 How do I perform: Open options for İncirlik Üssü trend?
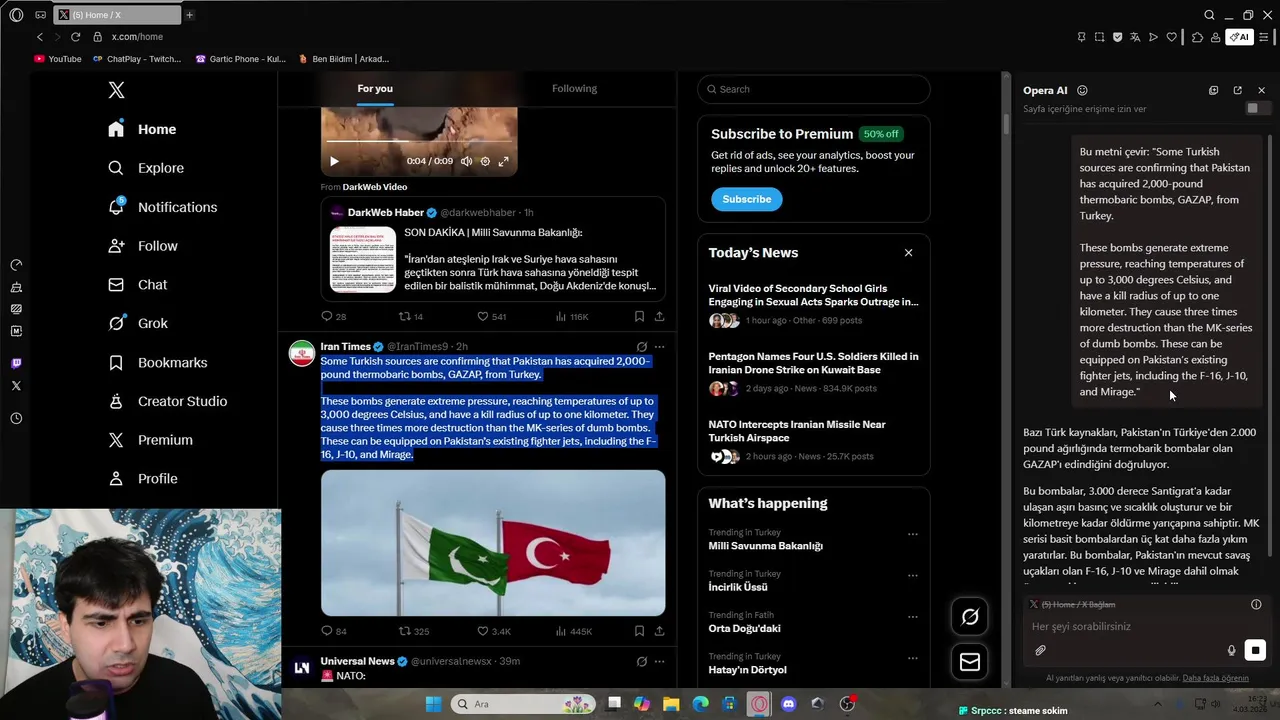tap(912, 576)
